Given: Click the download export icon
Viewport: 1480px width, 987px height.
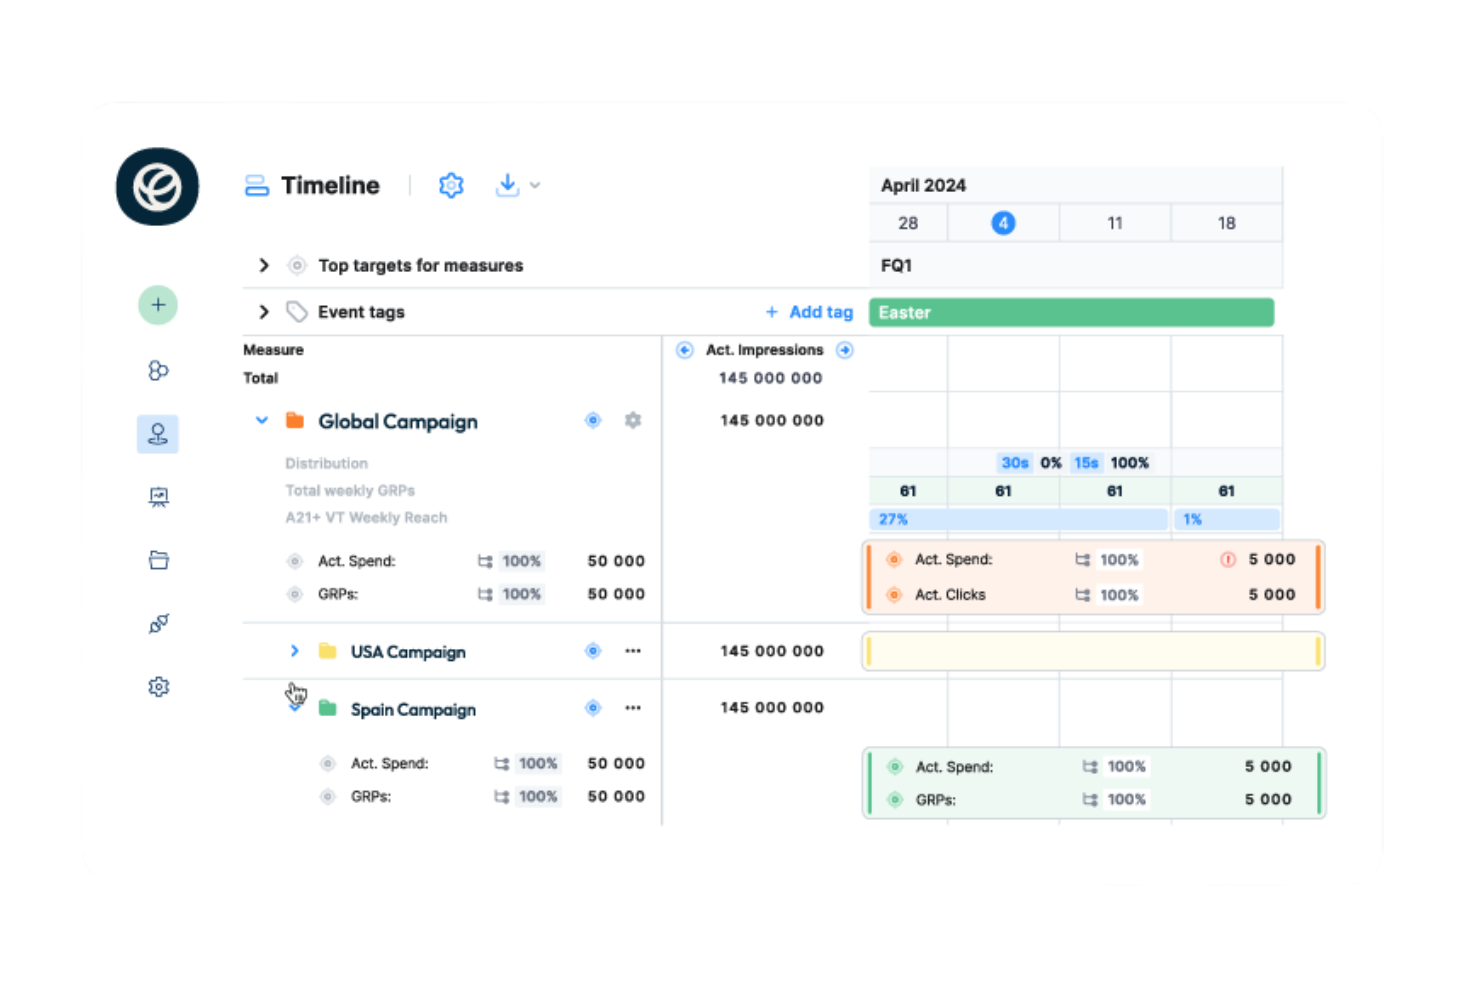Looking at the screenshot, I should 507,185.
